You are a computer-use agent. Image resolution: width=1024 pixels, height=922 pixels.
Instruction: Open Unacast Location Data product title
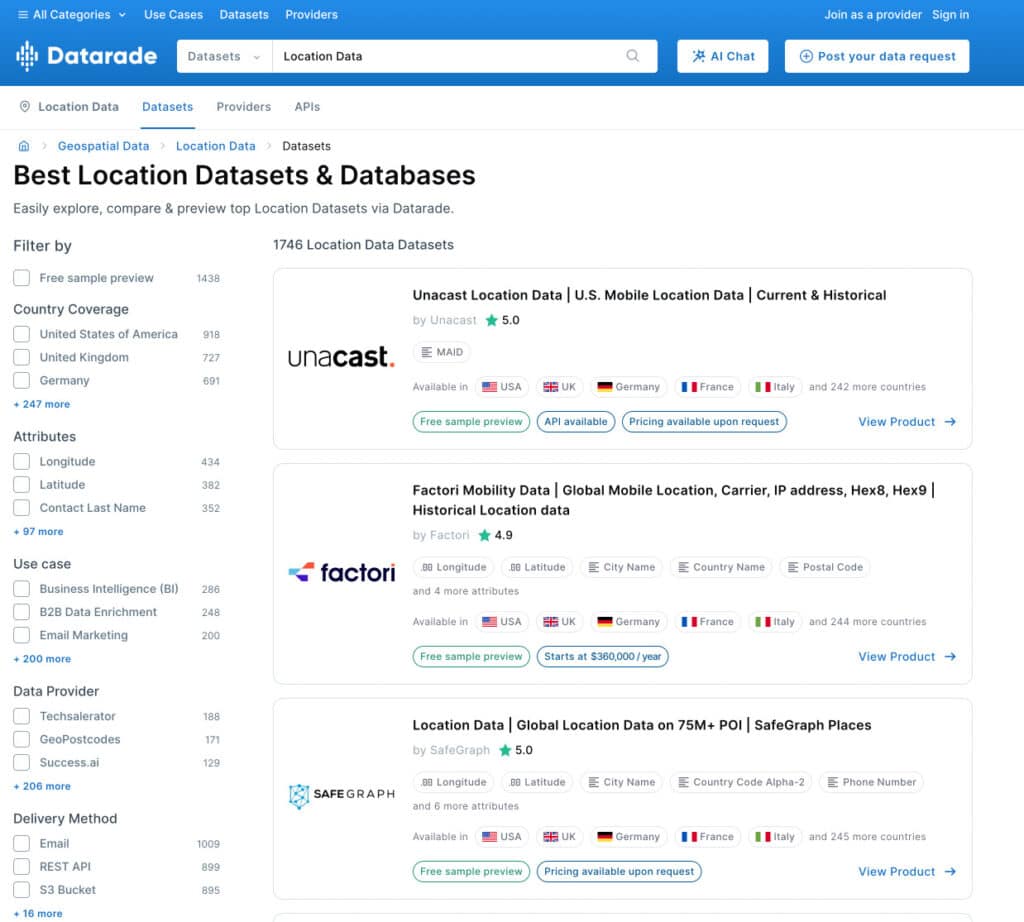click(x=649, y=295)
